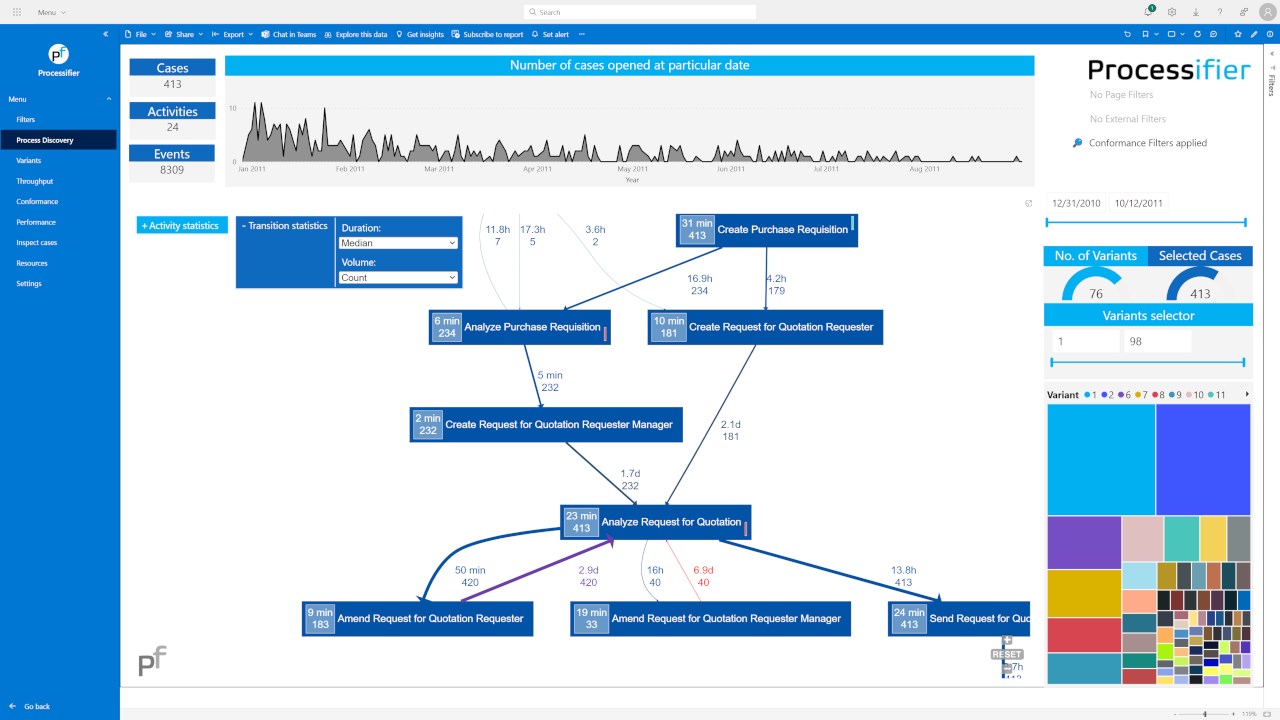The height and width of the screenshot is (720, 1280).
Task: Click the zoom out minus in status bar
Action: point(1177,714)
